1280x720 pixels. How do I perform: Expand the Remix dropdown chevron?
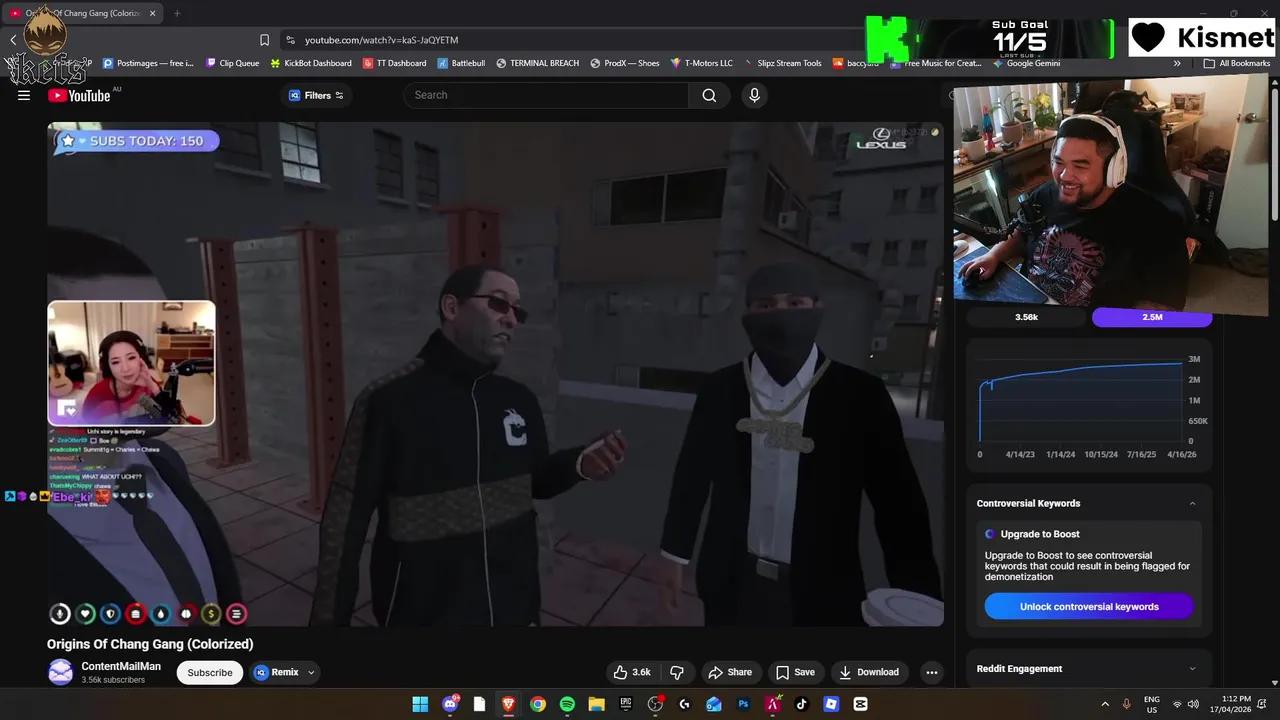pyautogui.click(x=310, y=672)
